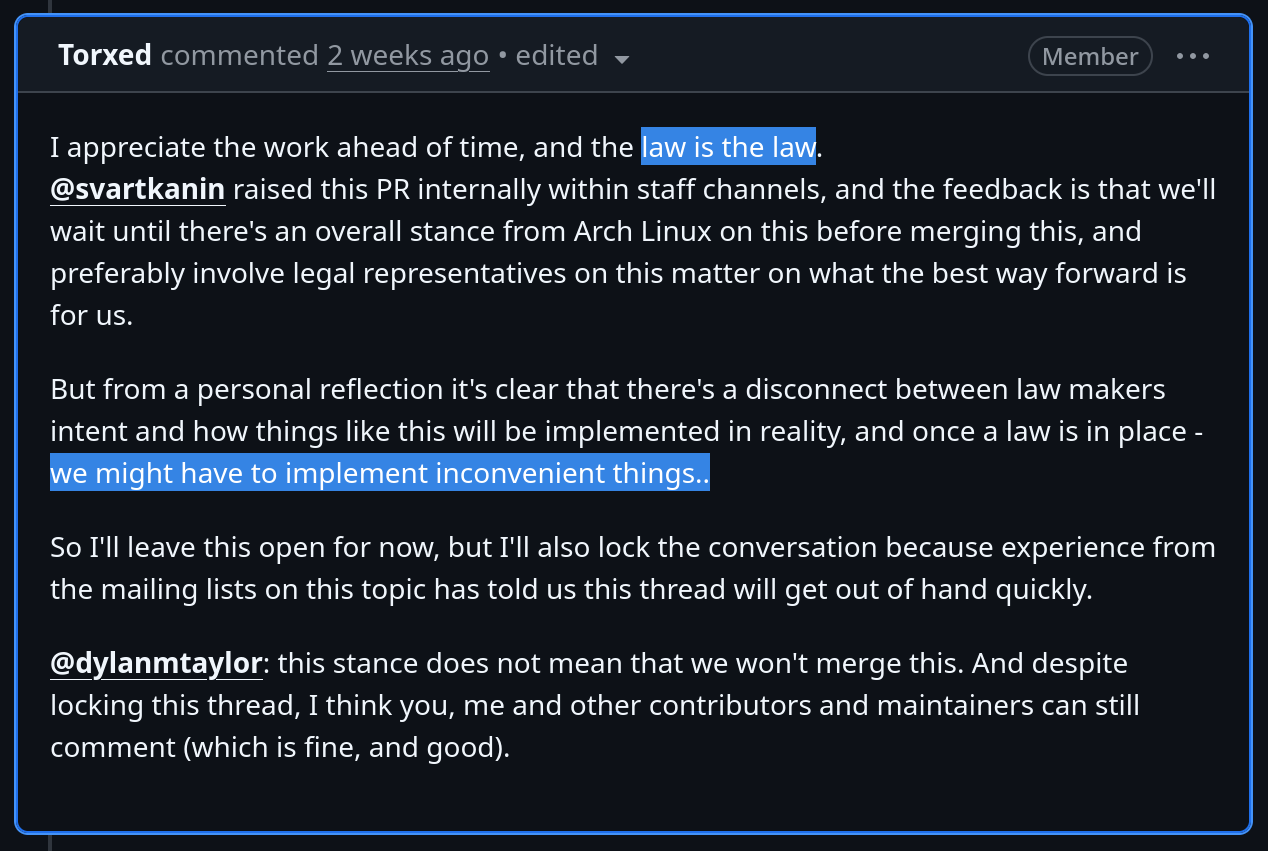
Task: Open Torxed's profile link
Action: [105, 55]
